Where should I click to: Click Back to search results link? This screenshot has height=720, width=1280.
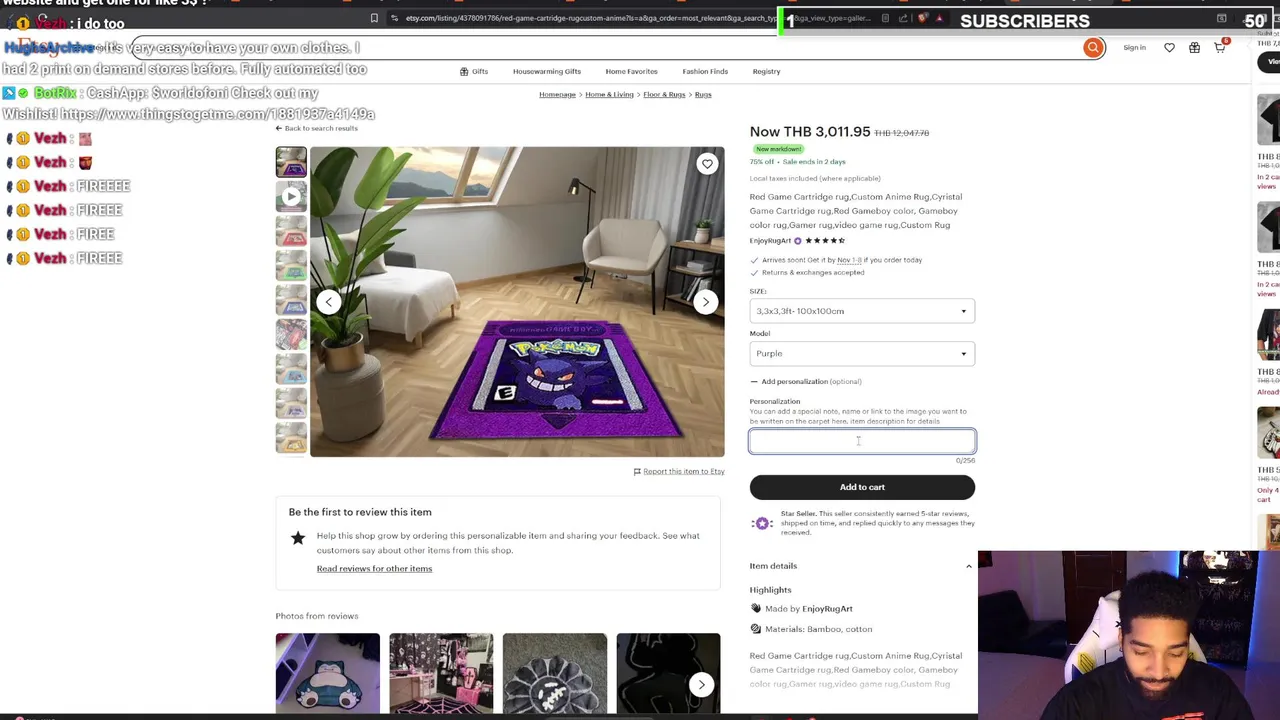[x=317, y=128]
